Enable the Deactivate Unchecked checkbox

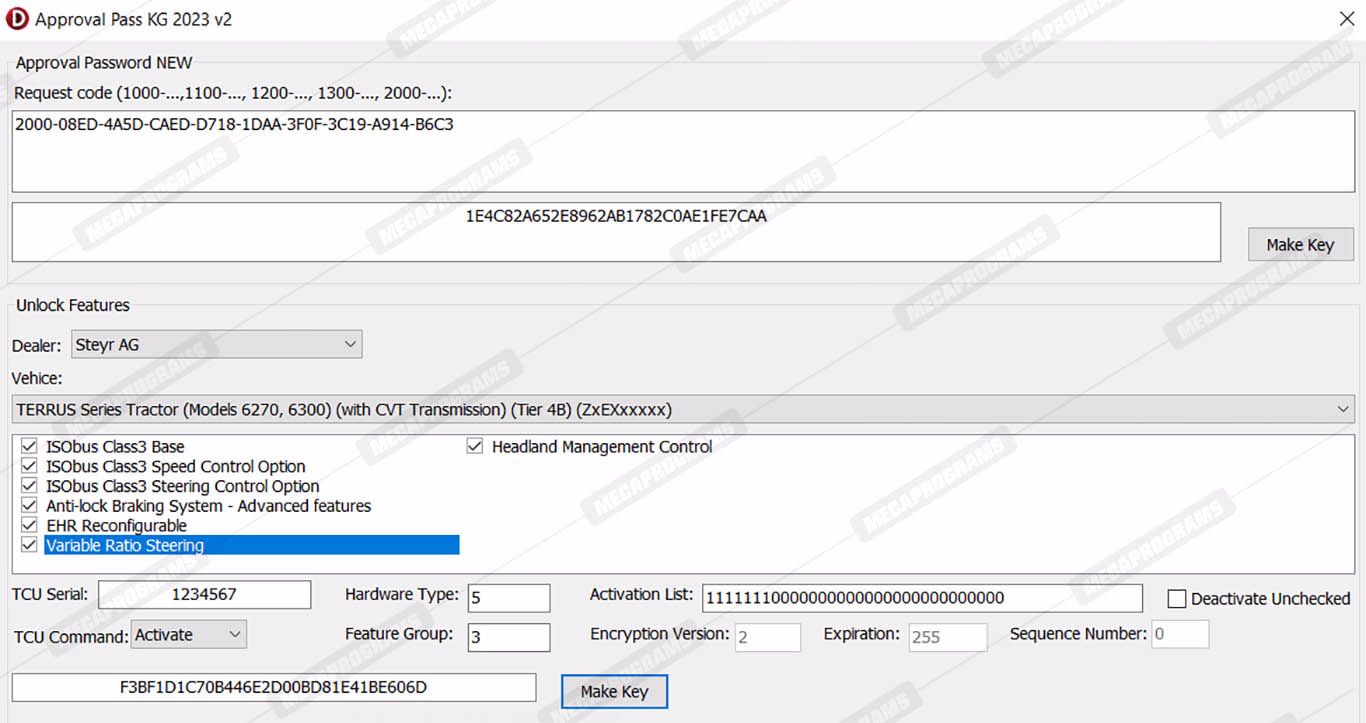(x=1177, y=599)
